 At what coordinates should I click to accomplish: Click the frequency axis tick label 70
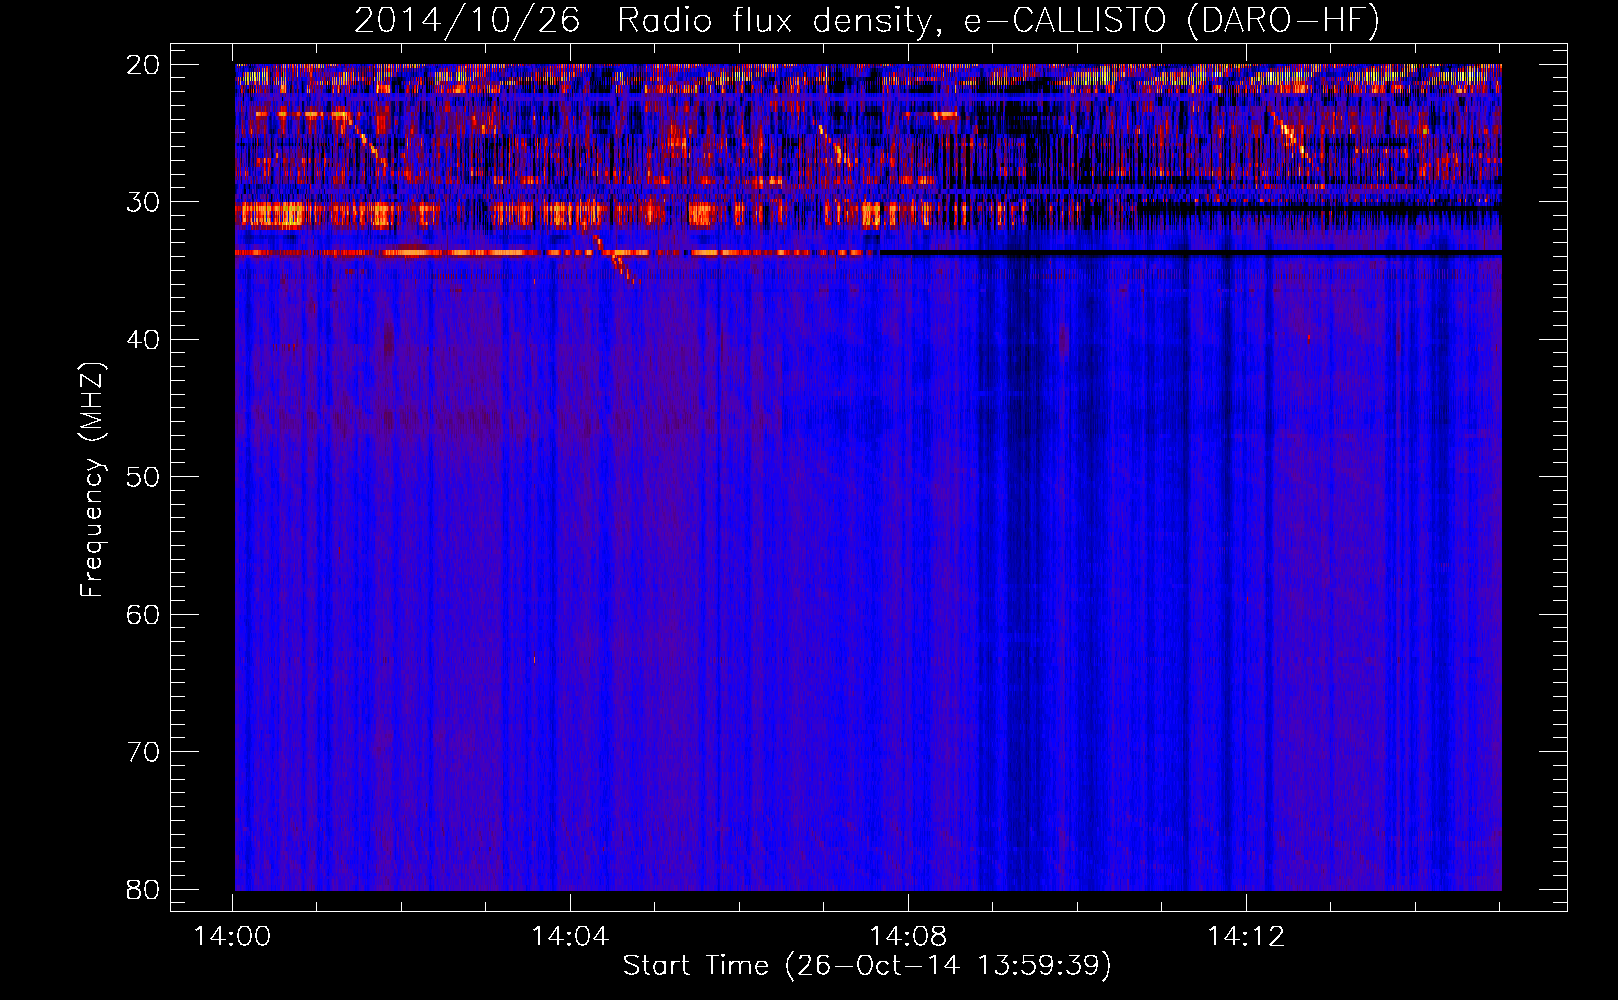143,752
